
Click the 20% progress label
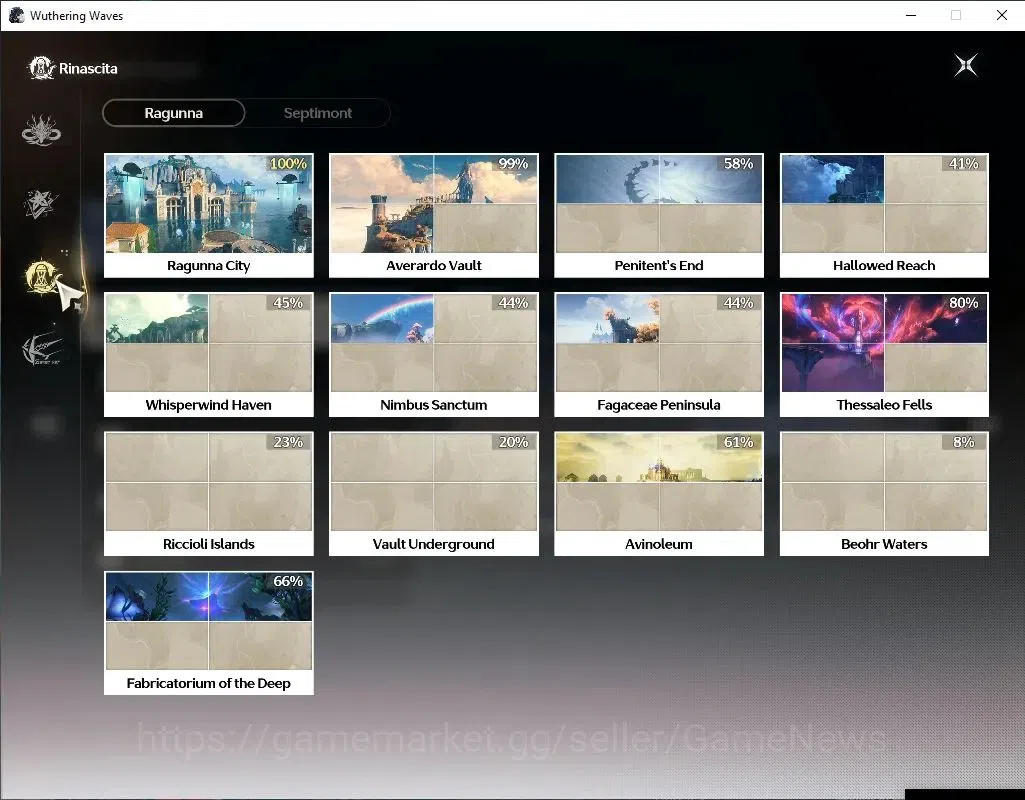[513, 442]
